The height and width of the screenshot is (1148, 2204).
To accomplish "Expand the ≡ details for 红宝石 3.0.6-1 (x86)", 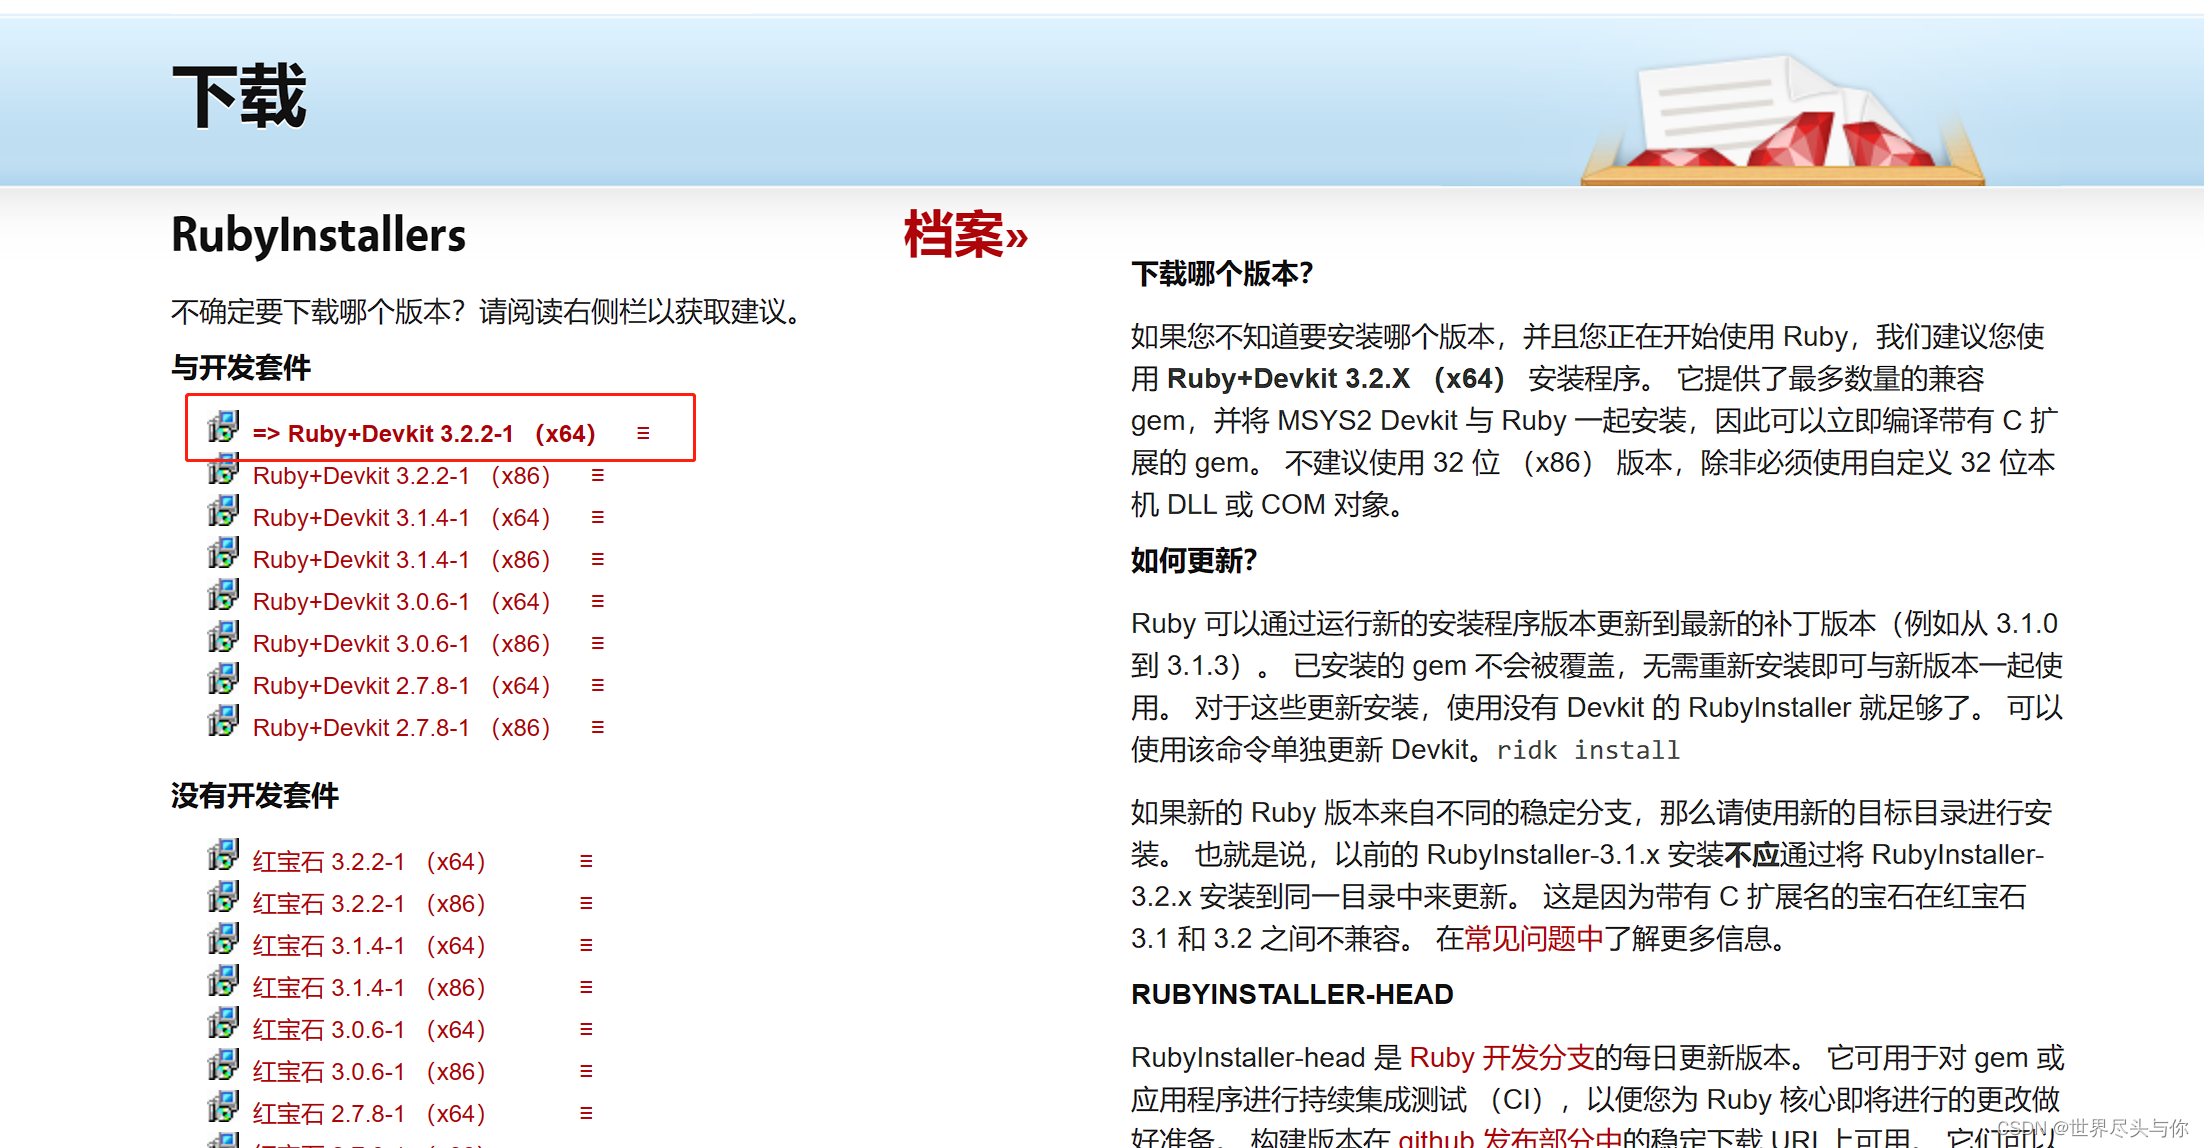I will point(586,1071).
